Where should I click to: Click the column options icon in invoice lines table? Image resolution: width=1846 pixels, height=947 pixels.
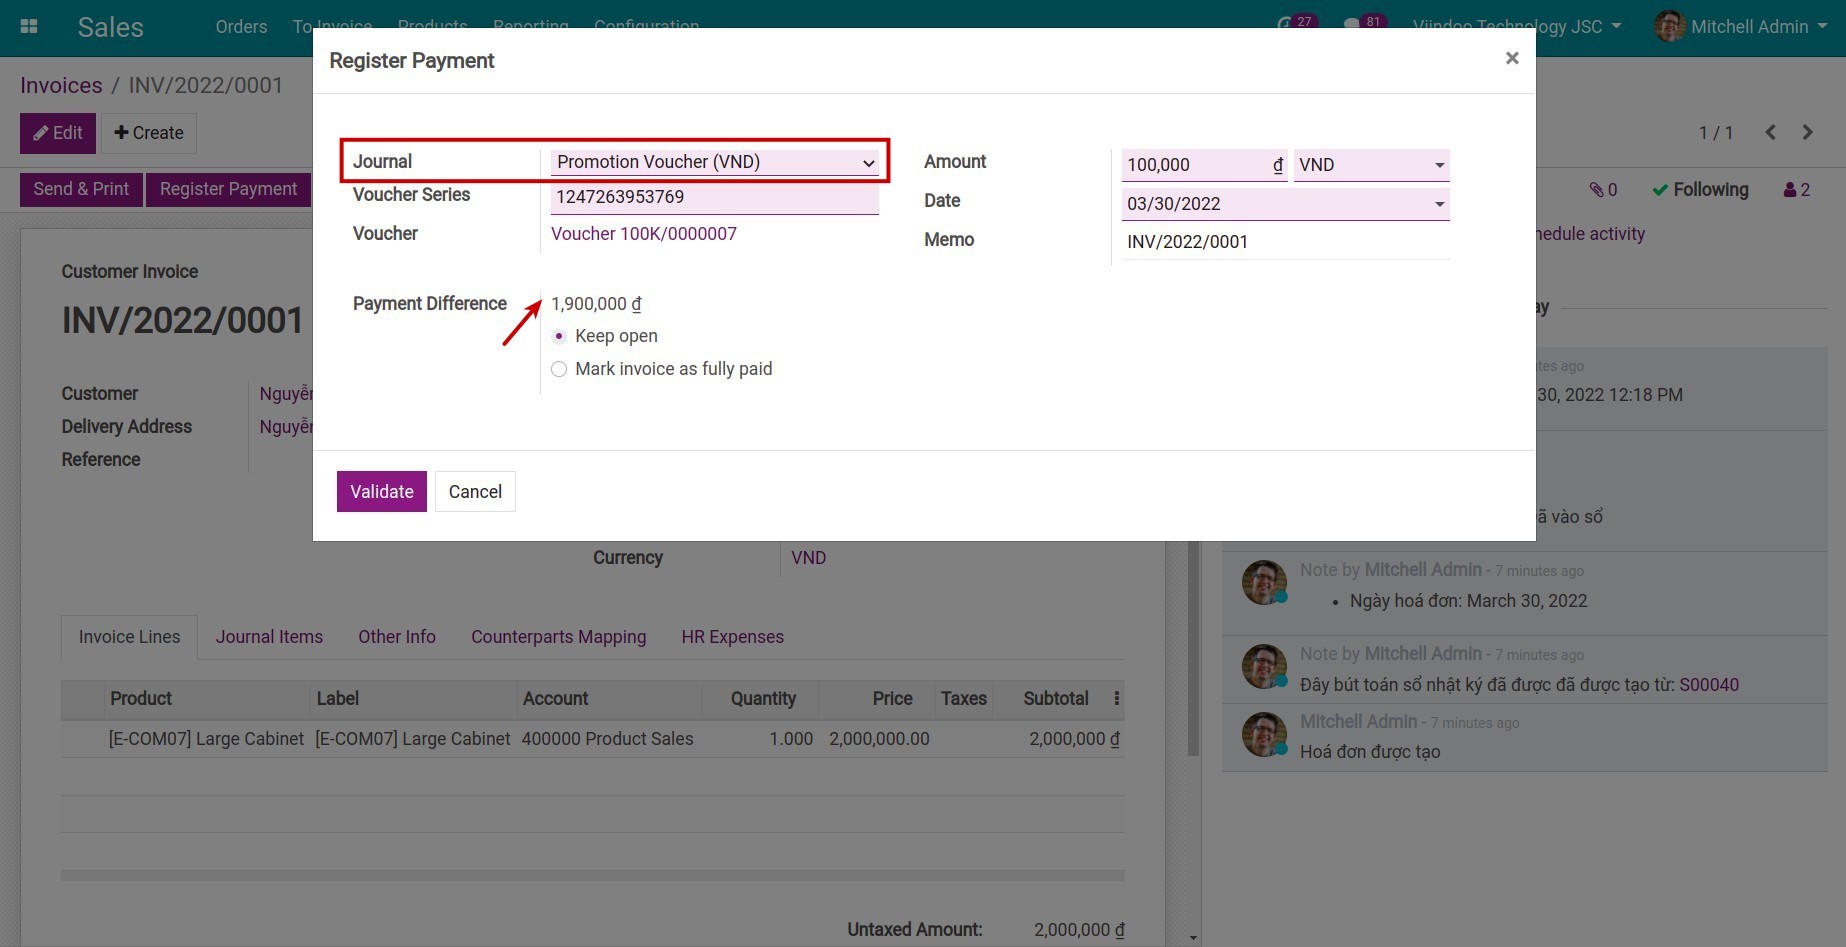(1116, 698)
